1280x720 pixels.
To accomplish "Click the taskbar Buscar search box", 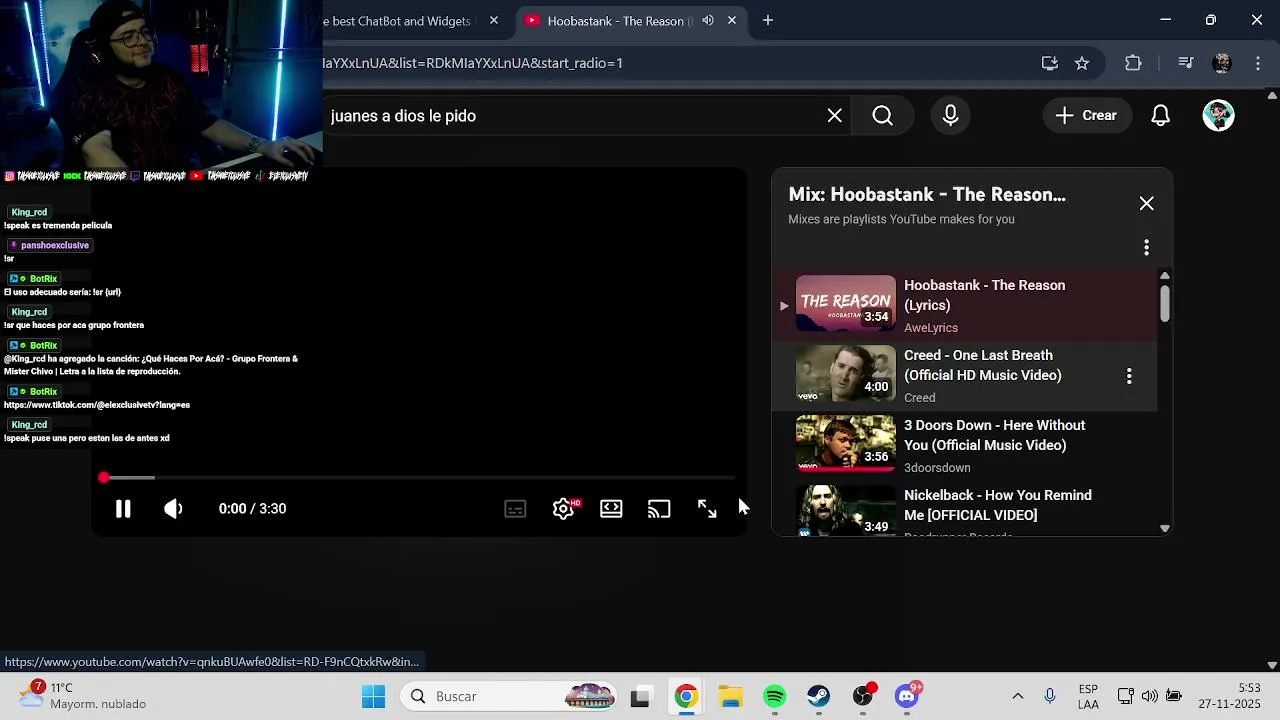I will click(x=510, y=697).
